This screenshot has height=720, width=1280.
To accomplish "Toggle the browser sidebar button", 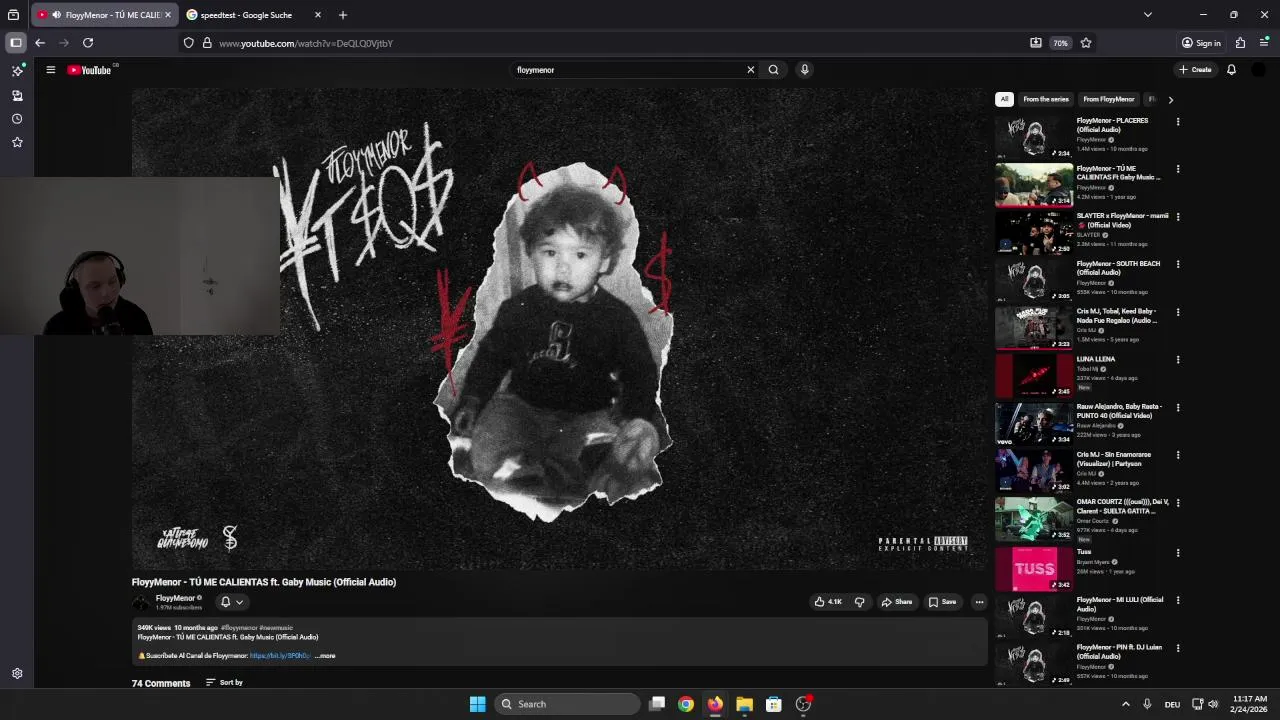I will coord(15,43).
